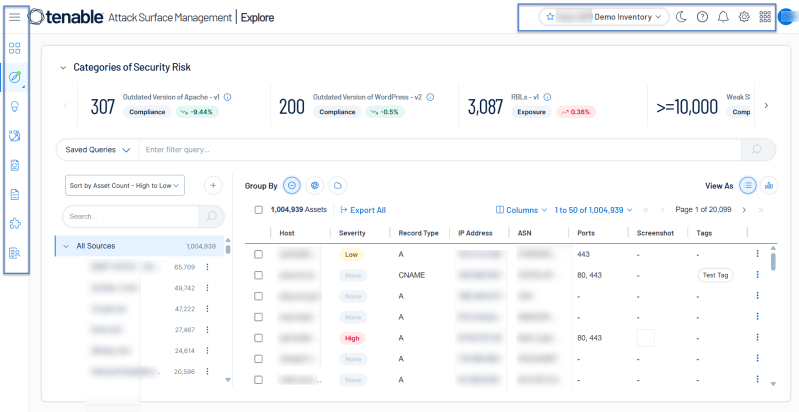Viewport: 799px width, 412px height.
Task: Go to next page of assets
Action: point(744,210)
